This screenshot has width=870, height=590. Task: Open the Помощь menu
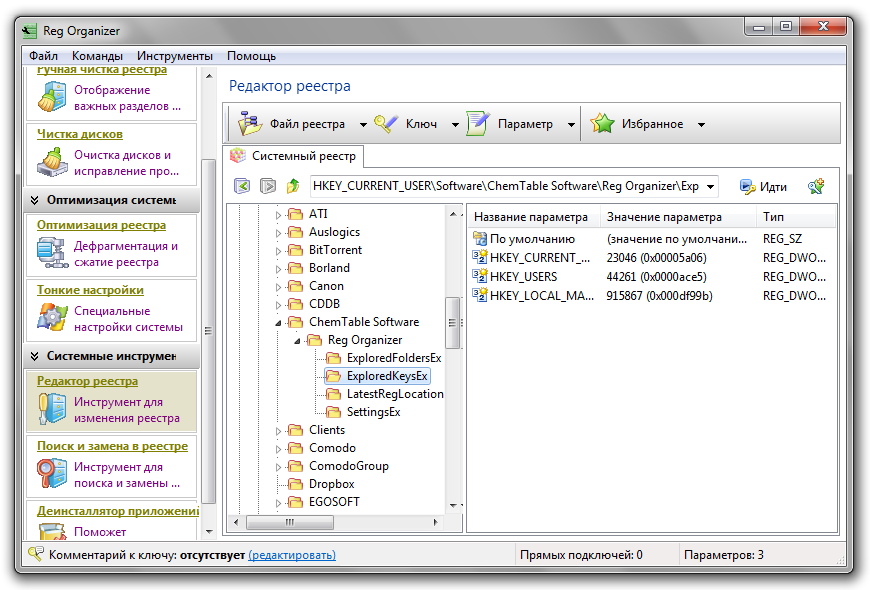point(251,56)
